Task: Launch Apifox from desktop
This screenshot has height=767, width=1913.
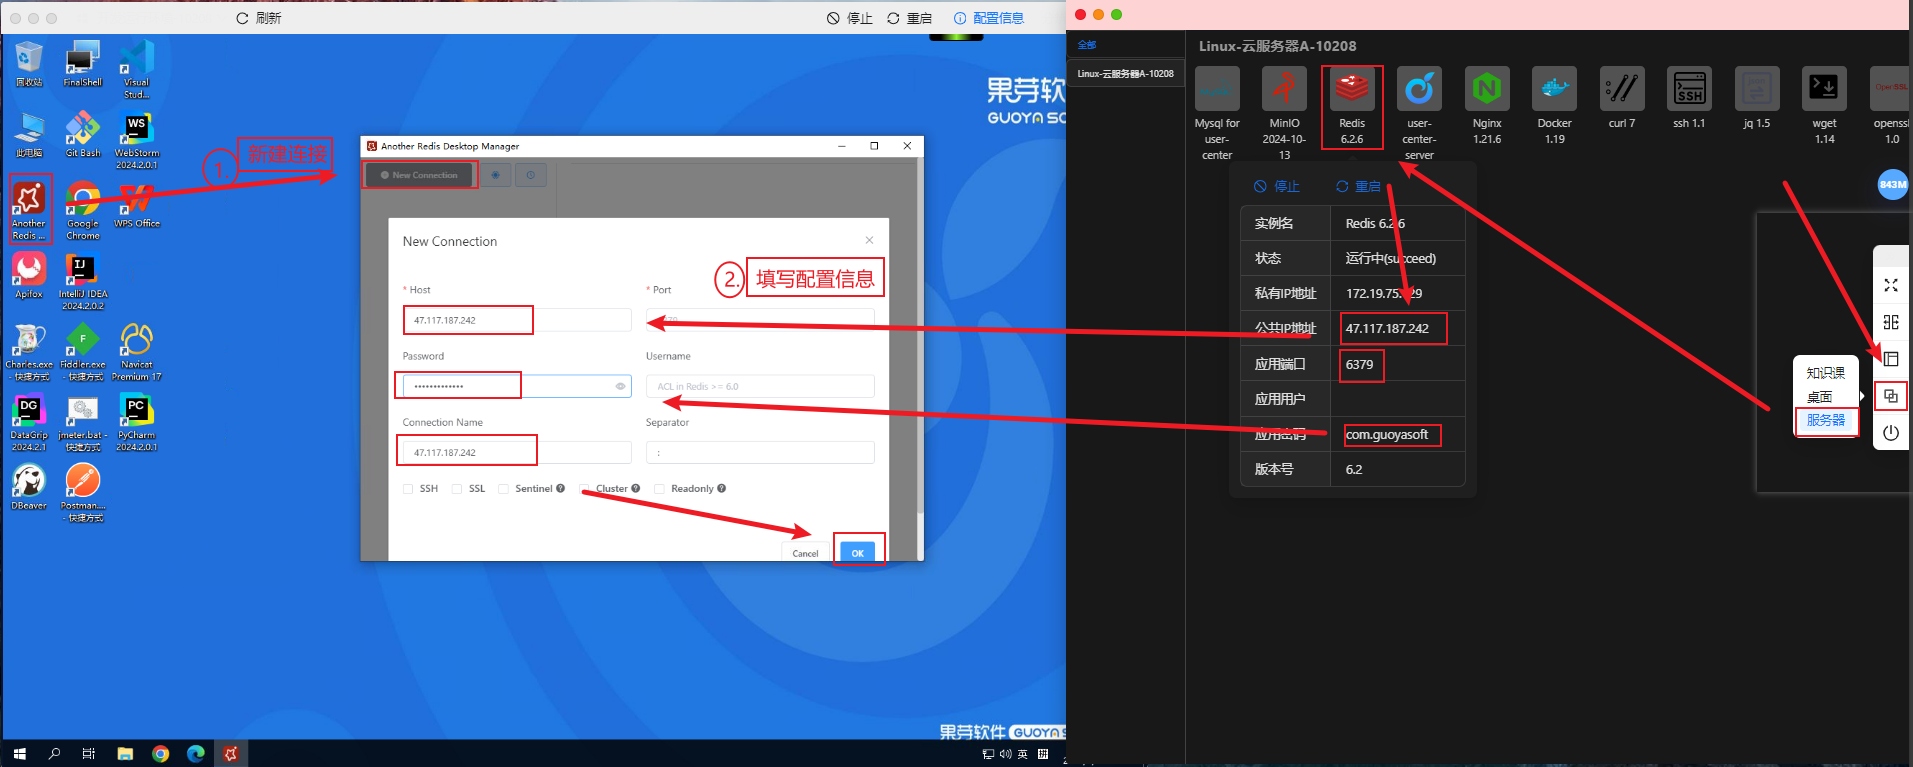Action: click(29, 276)
